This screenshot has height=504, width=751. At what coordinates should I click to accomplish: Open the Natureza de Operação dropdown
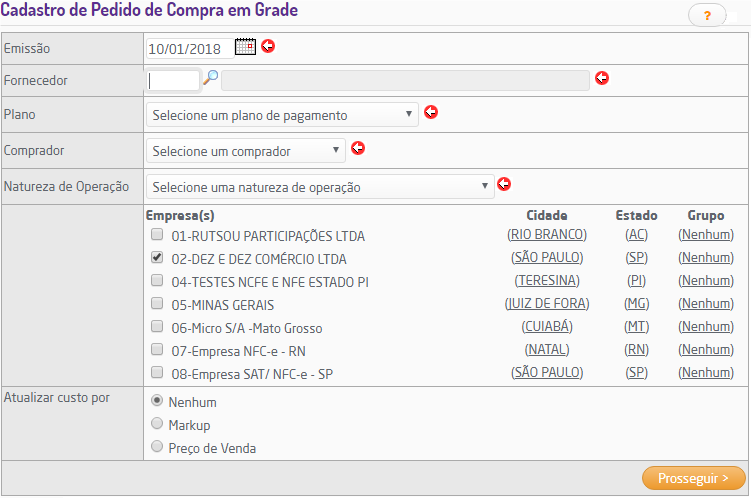pos(320,187)
